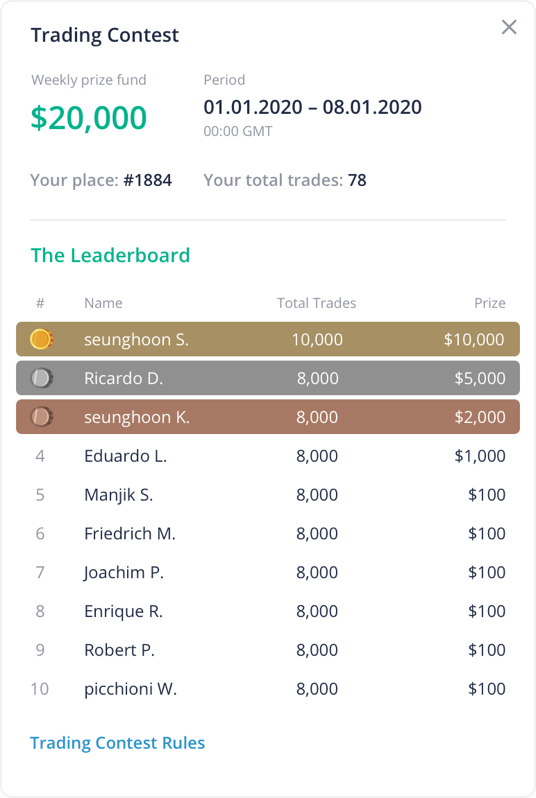
Task: Select the seunghoon S. first place row
Action: click(x=268, y=339)
